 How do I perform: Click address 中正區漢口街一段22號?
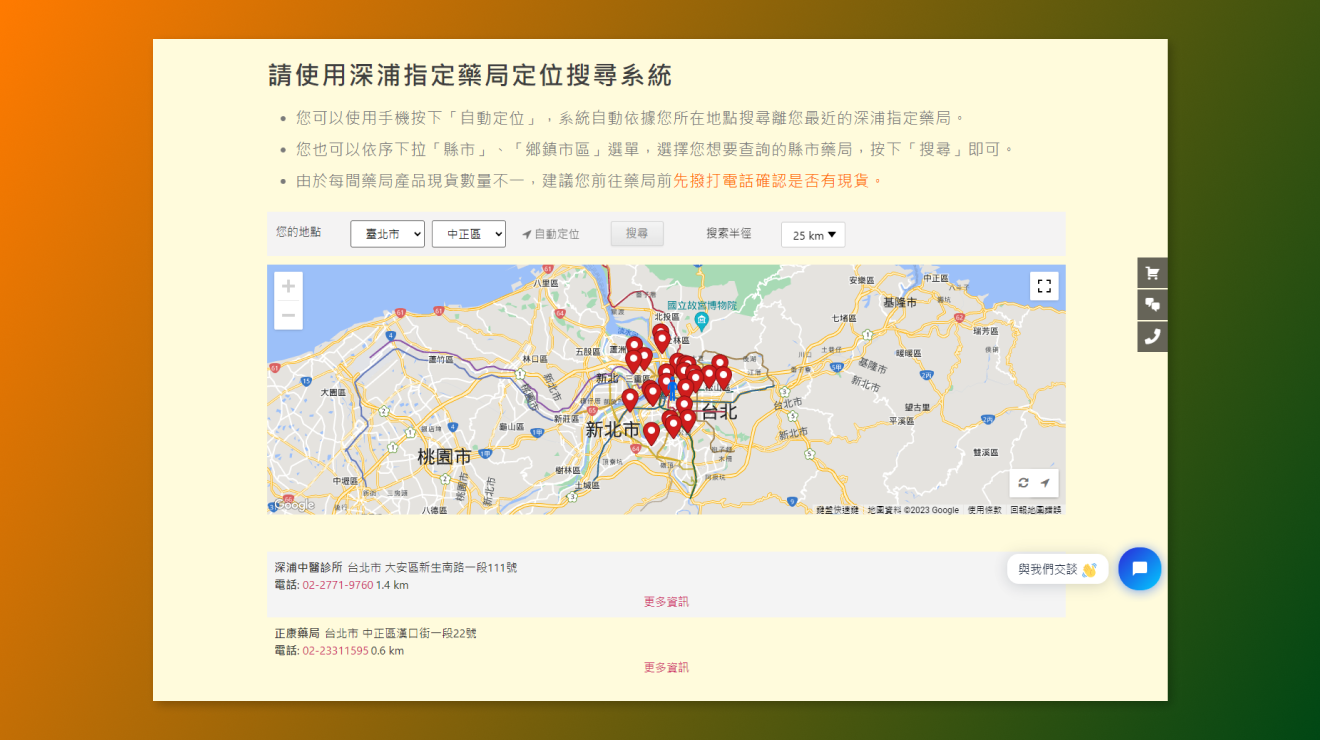coord(420,634)
